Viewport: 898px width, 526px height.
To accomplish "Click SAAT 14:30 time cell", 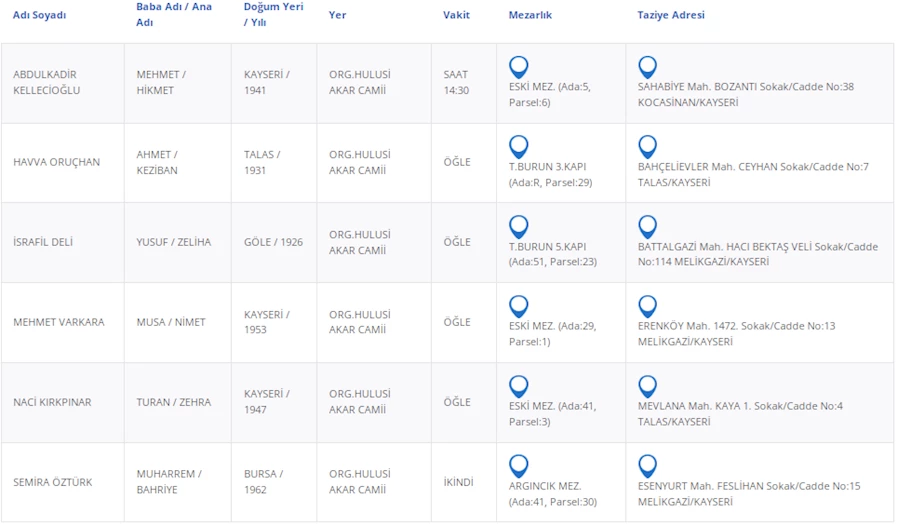I will coord(456,82).
